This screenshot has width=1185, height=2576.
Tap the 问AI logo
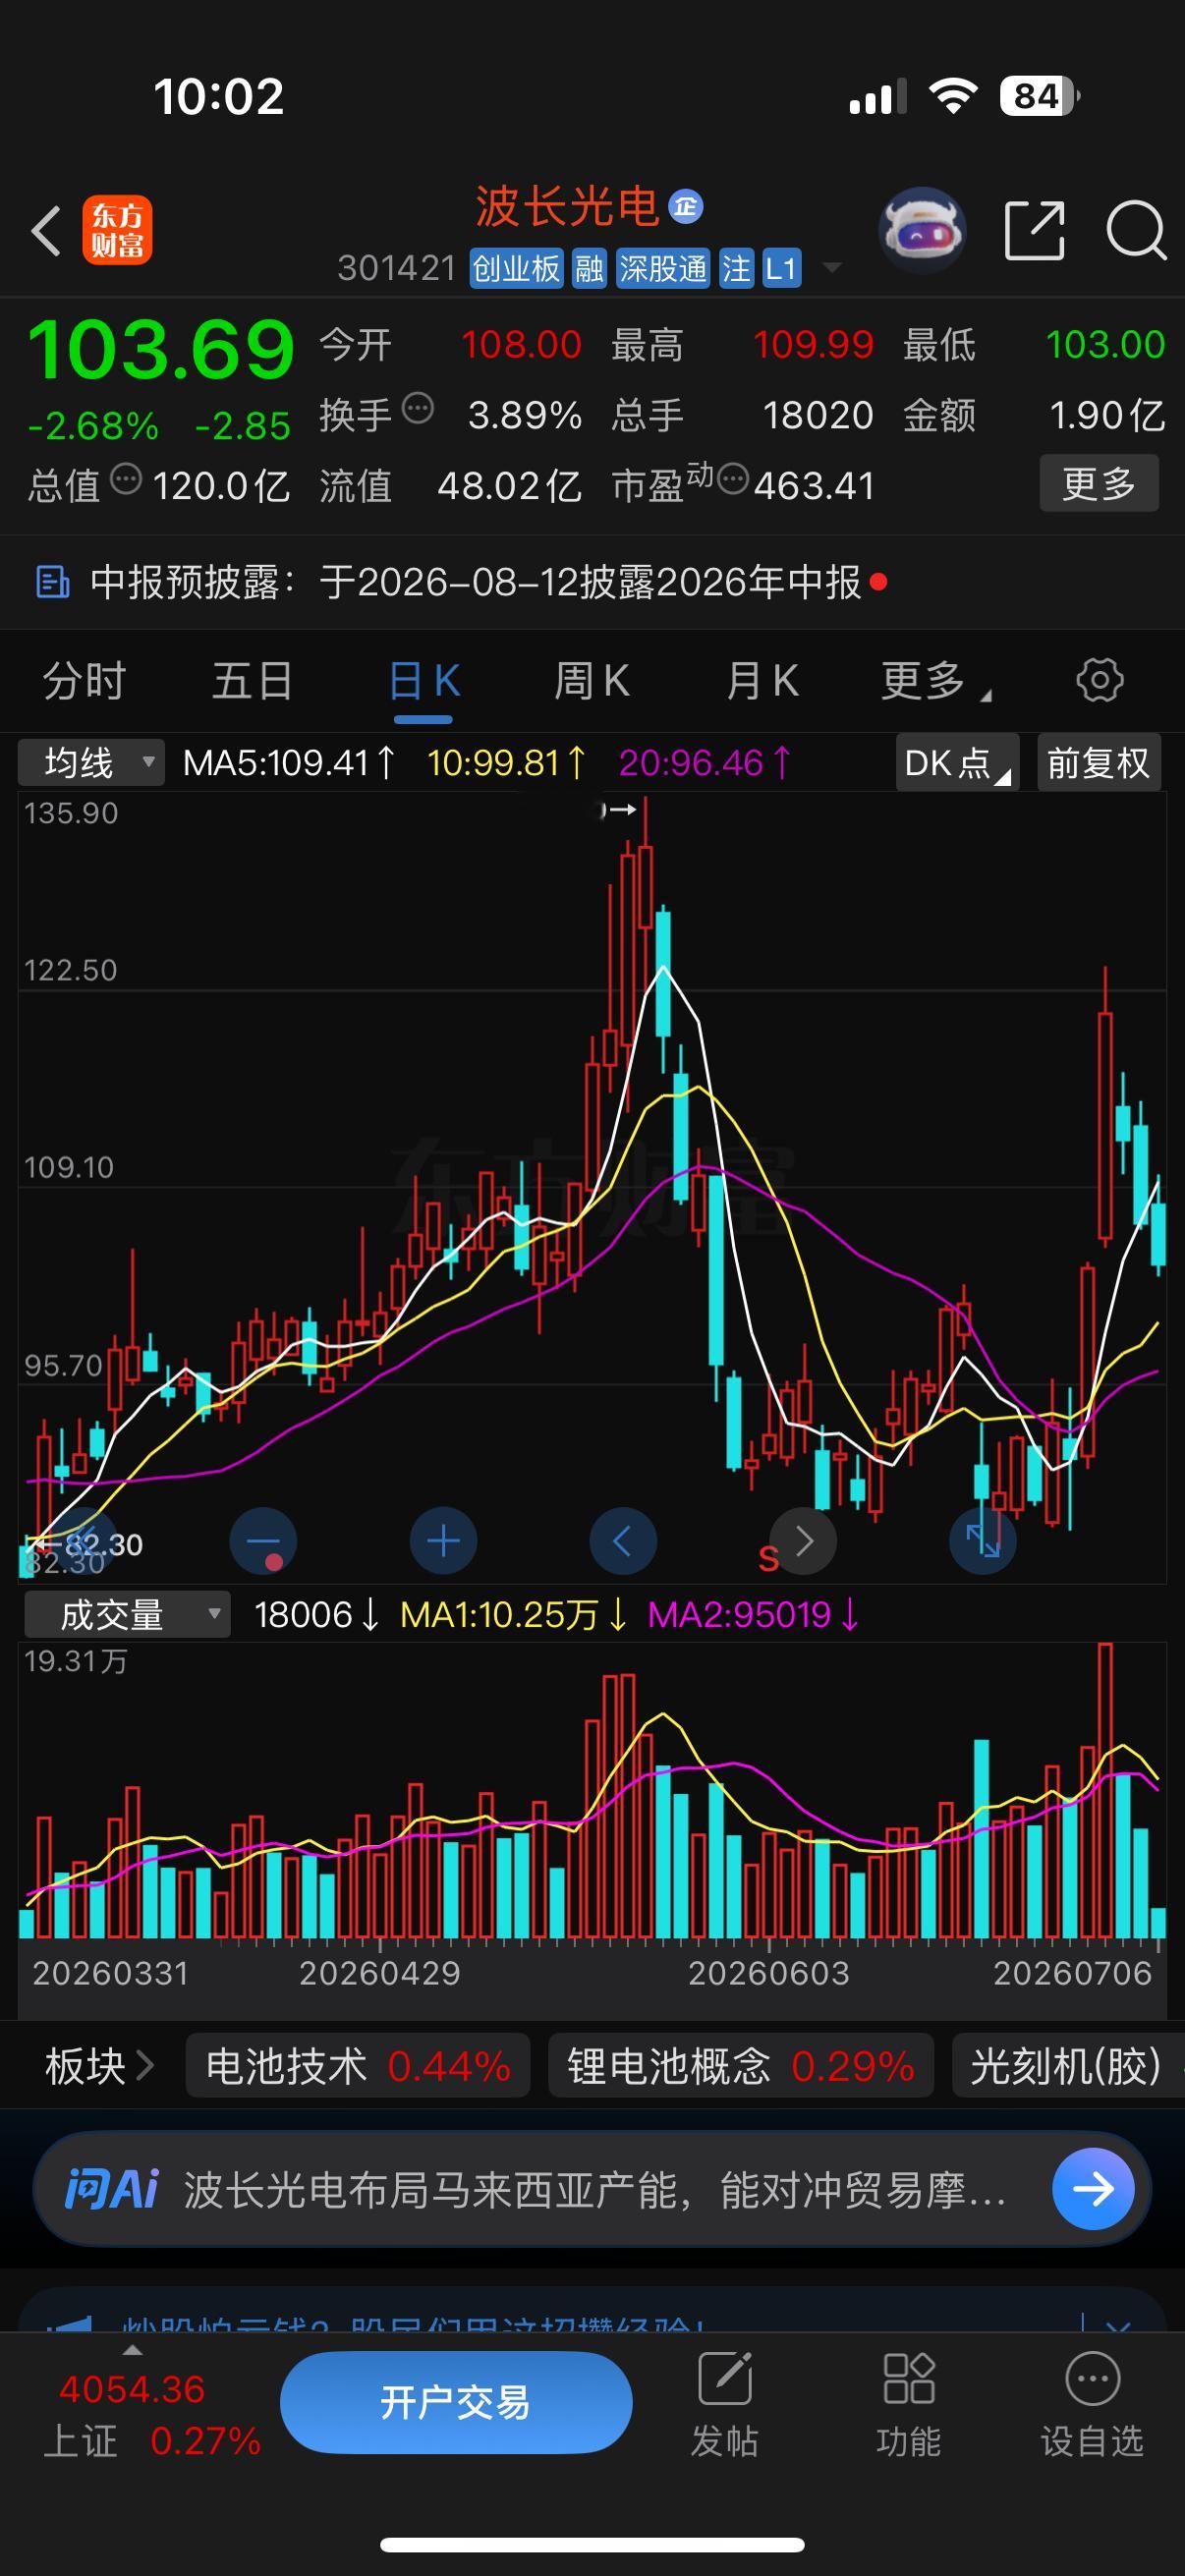point(111,2189)
